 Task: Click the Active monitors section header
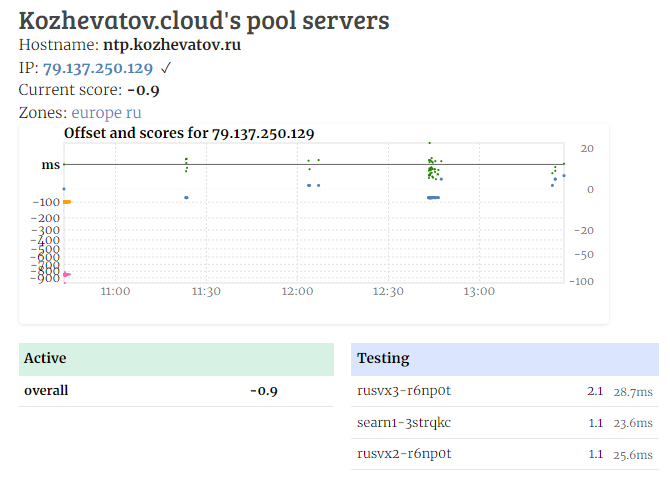tap(176, 359)
